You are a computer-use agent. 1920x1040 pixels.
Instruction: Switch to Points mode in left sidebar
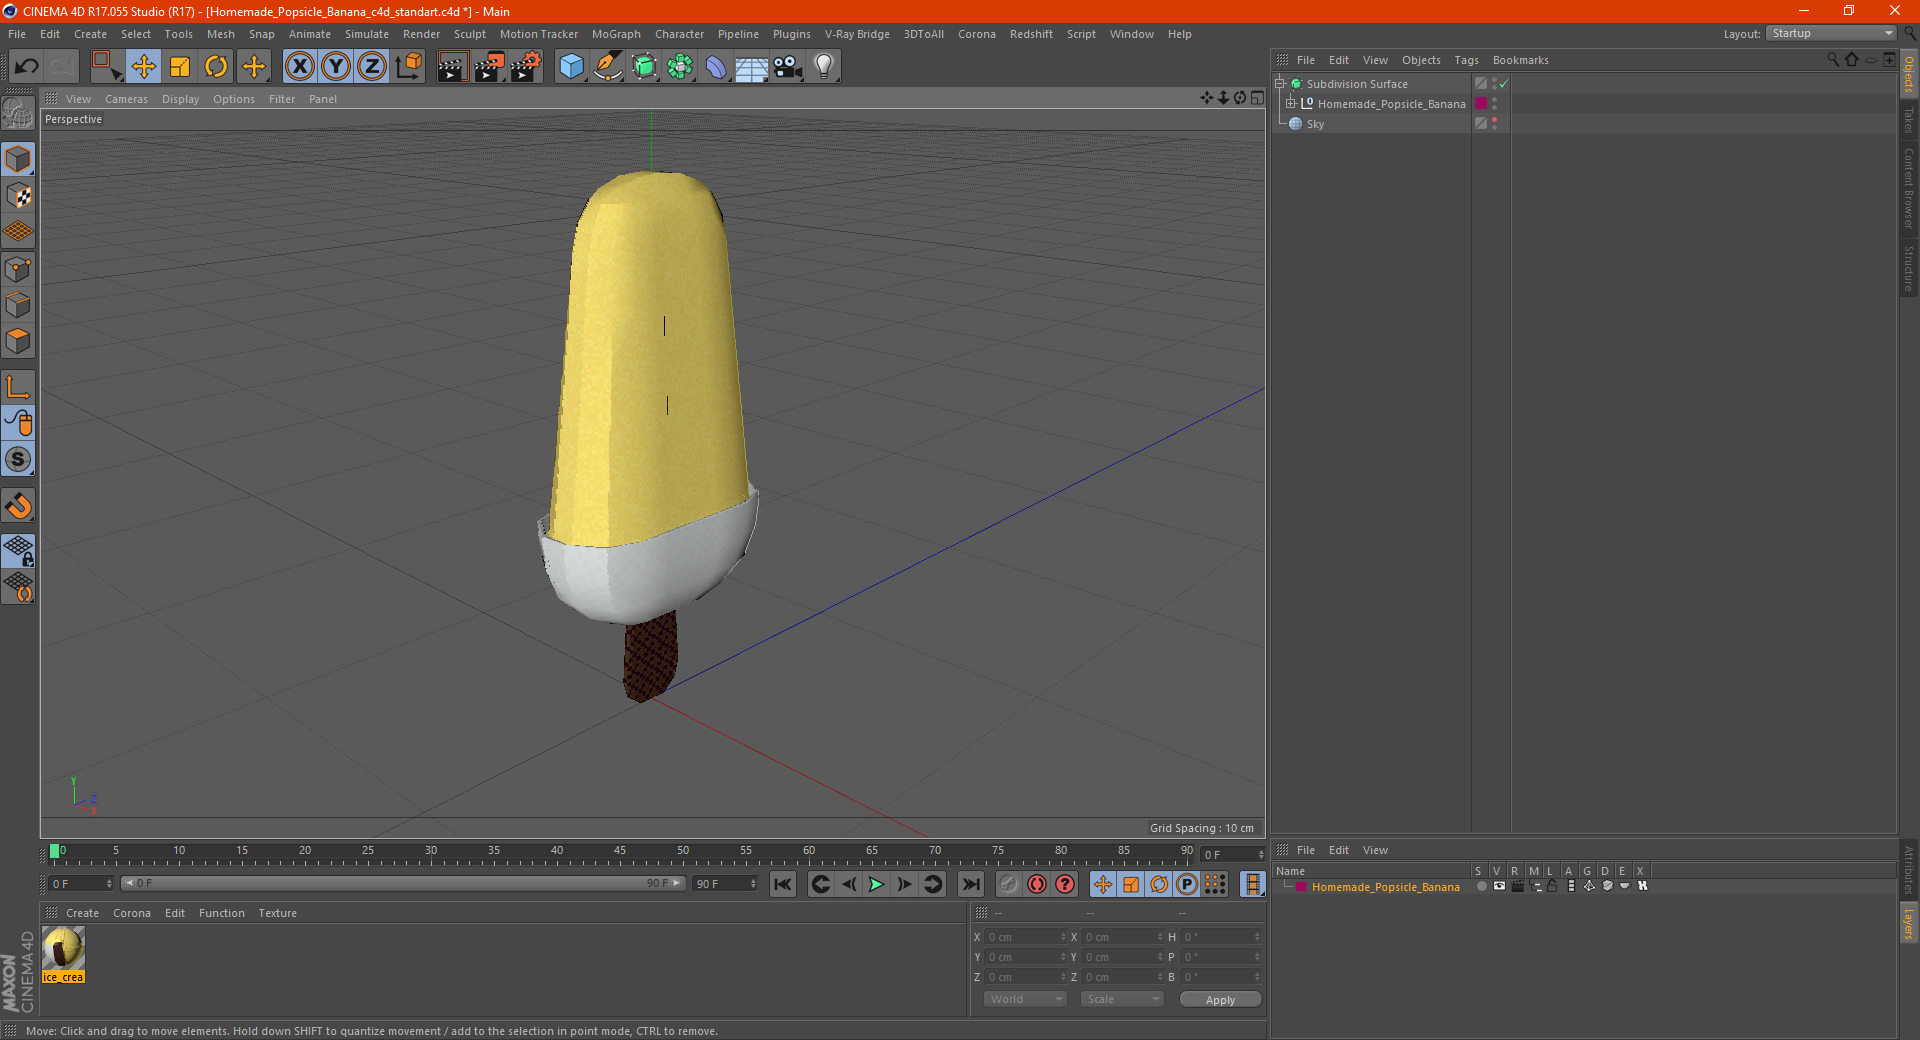point(18,269)
